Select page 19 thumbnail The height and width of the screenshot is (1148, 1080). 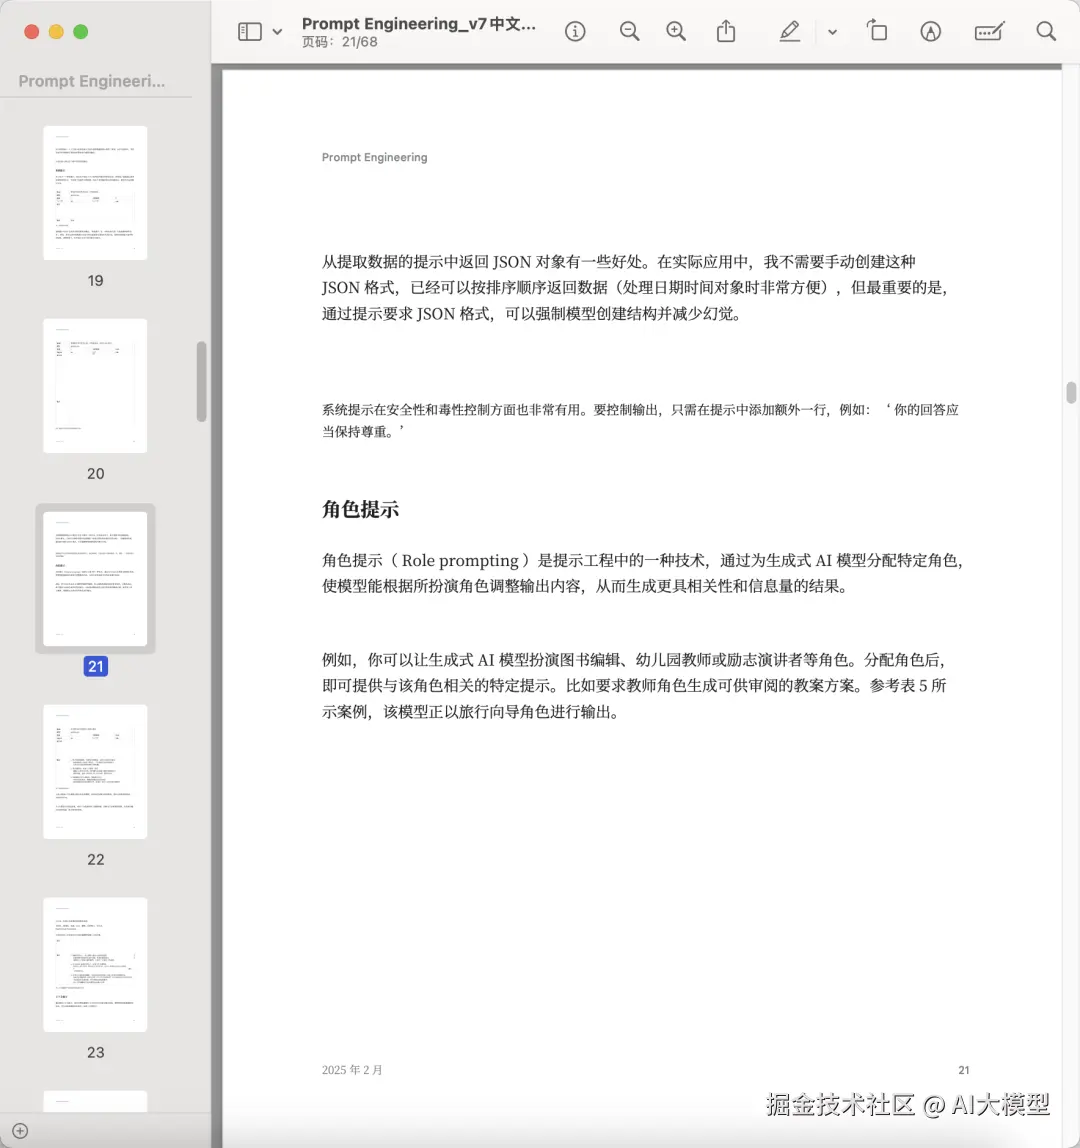(95, 193)
